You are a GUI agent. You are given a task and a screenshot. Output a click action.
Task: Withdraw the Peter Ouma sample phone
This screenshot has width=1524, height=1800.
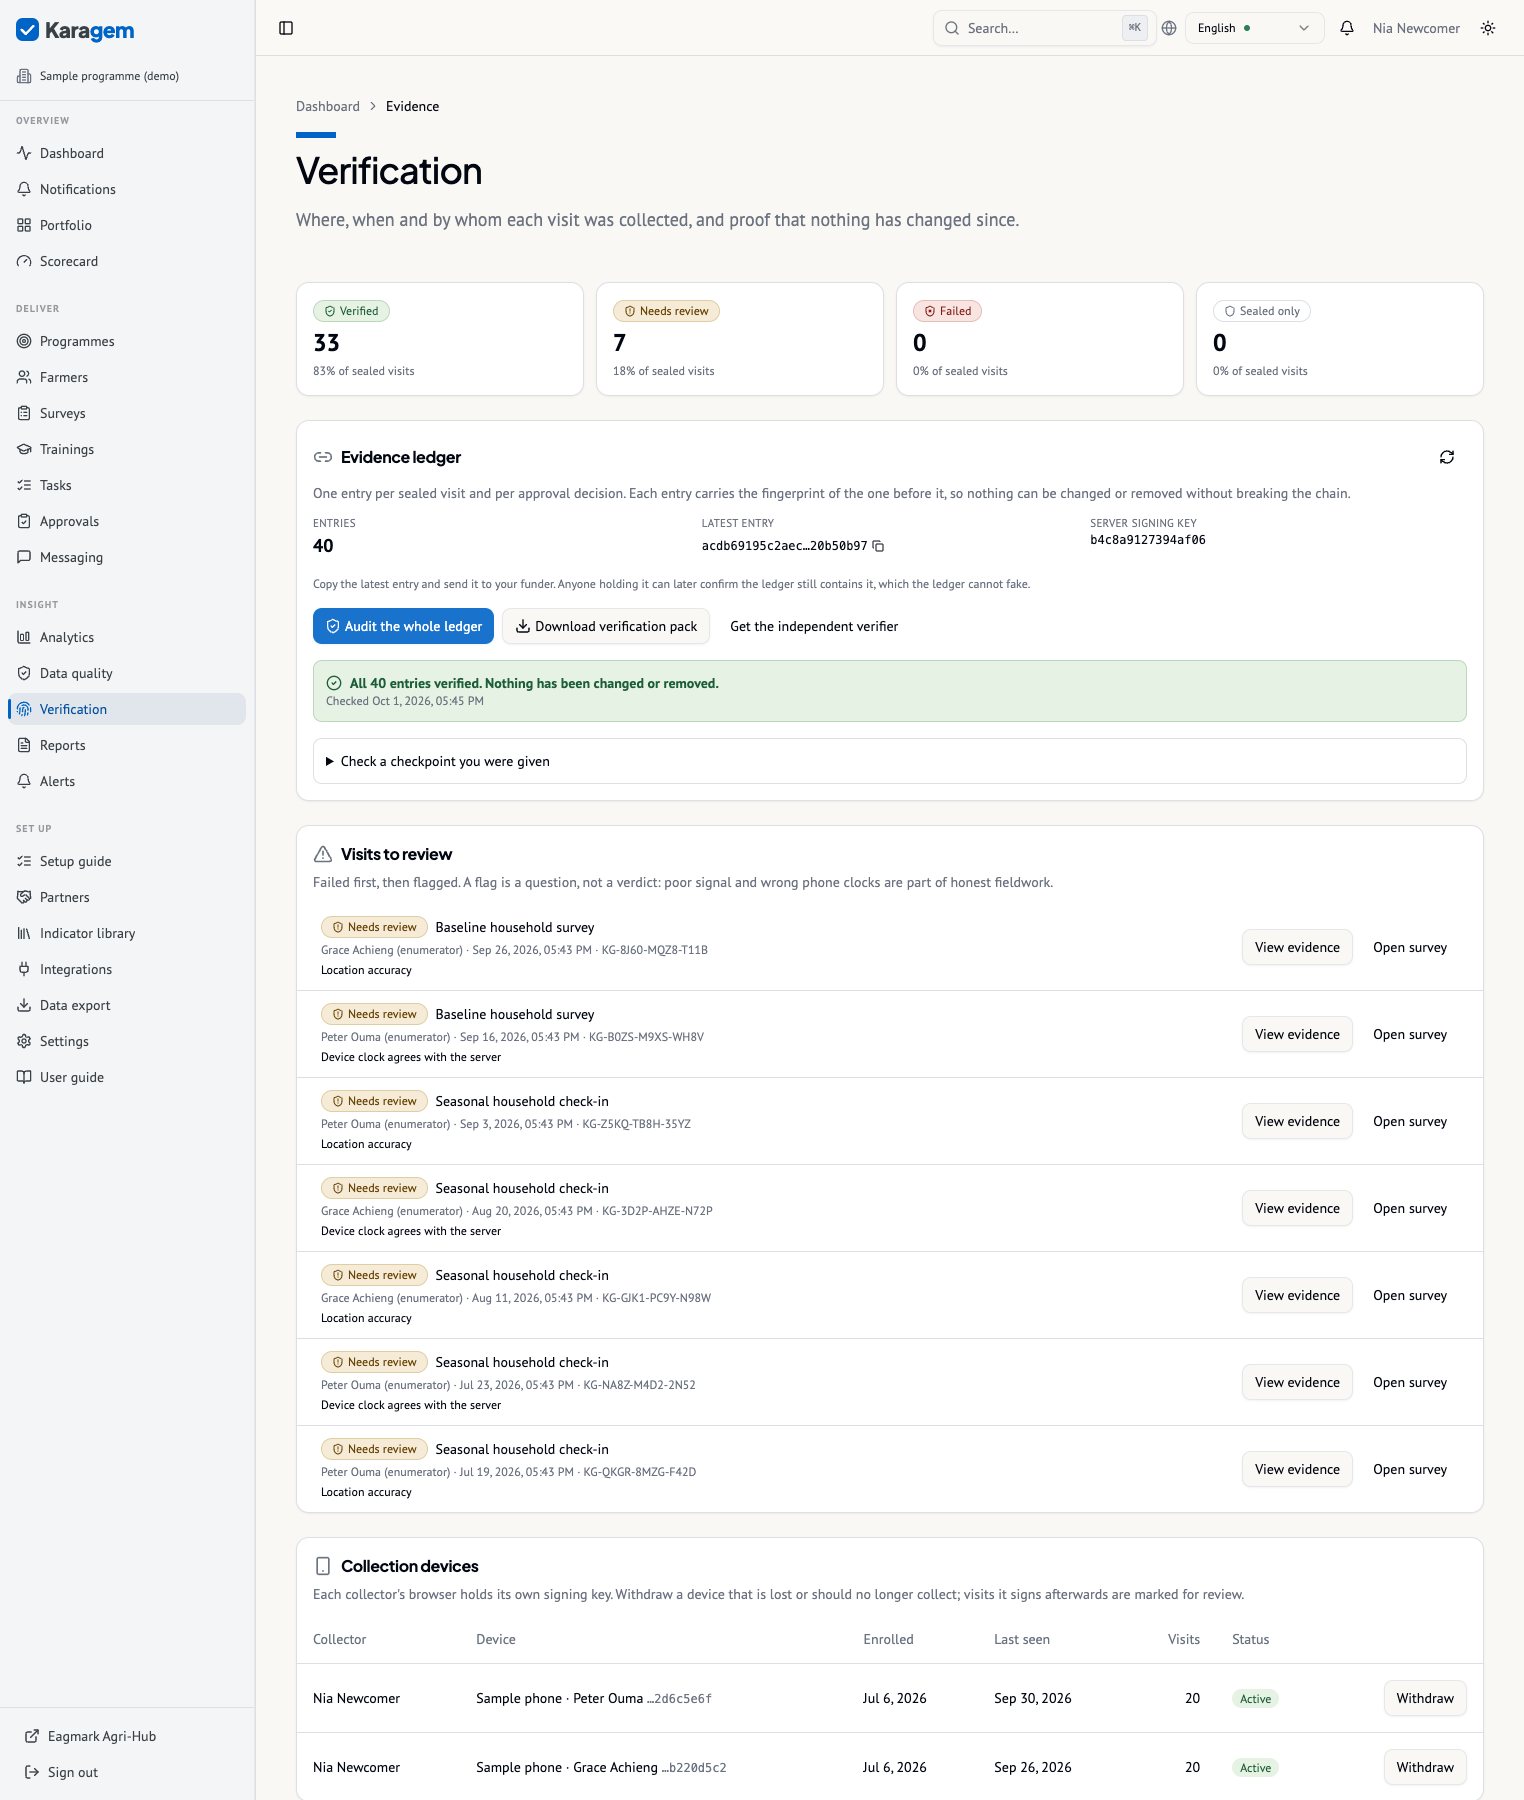click(1425, 1698)
